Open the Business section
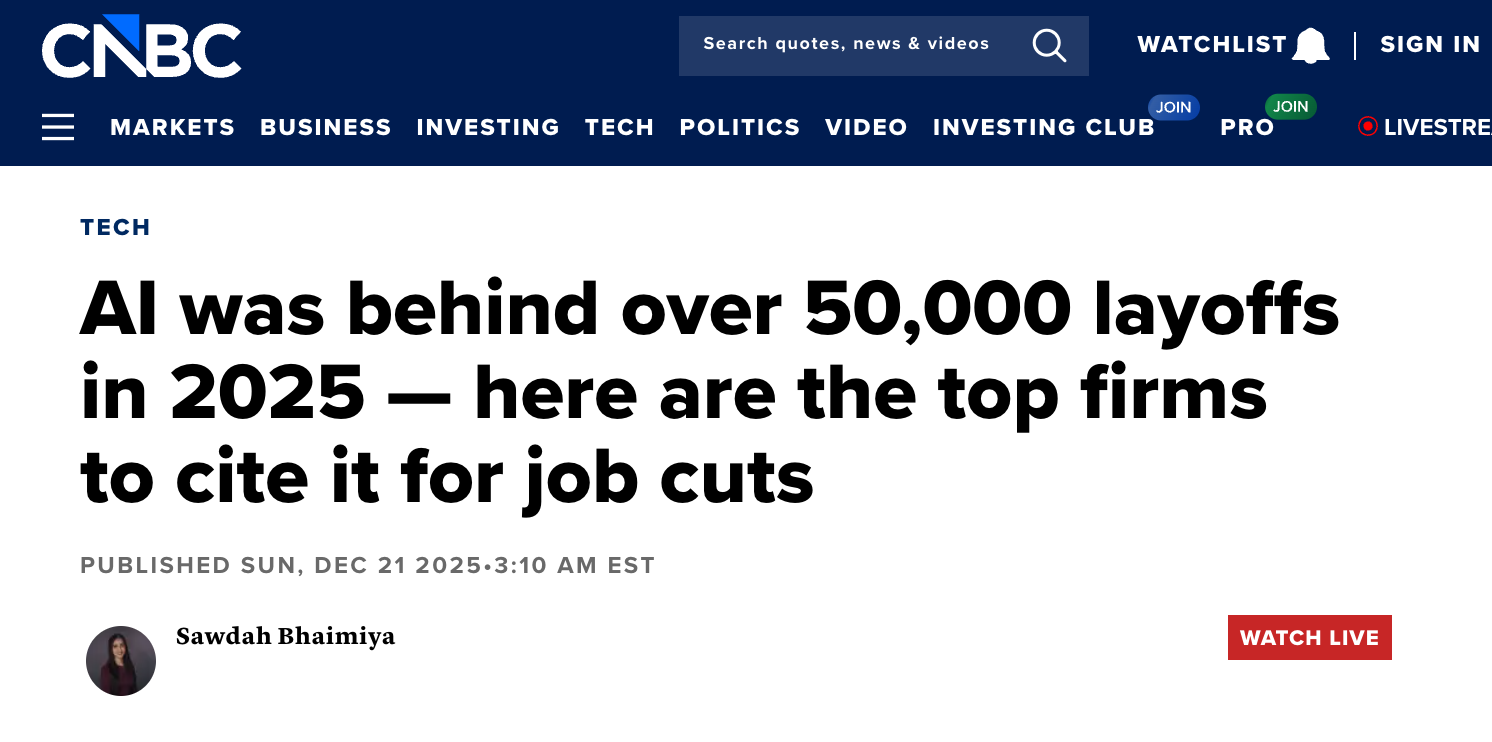Image resolution: width=1492 pixels, height=742 pixels. coord(326,128)
